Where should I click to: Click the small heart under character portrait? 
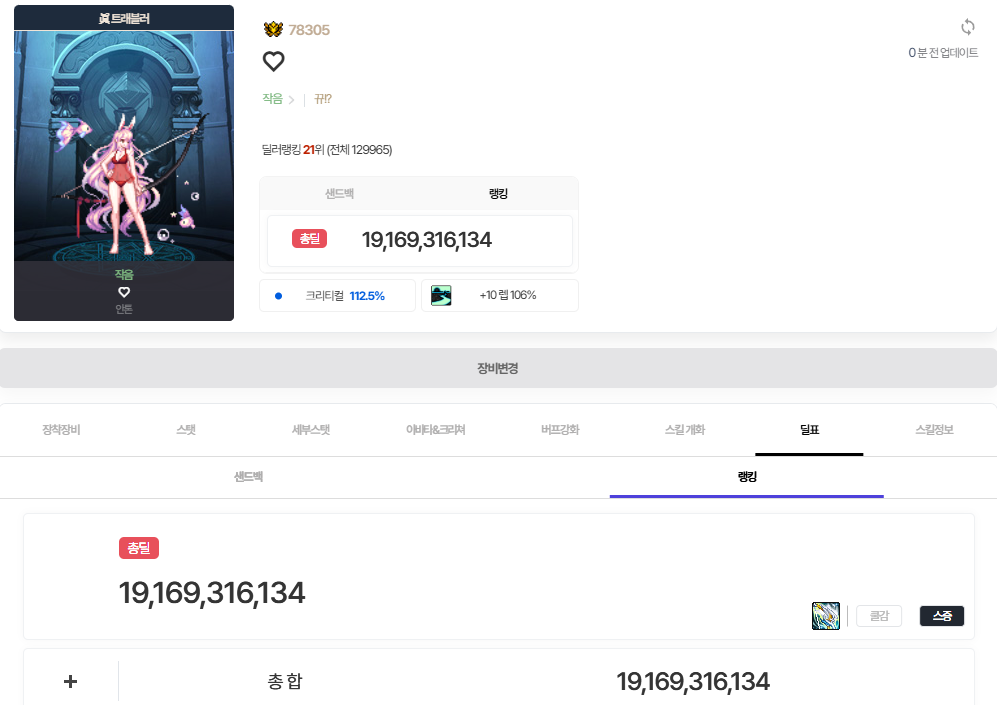(124, 292)
